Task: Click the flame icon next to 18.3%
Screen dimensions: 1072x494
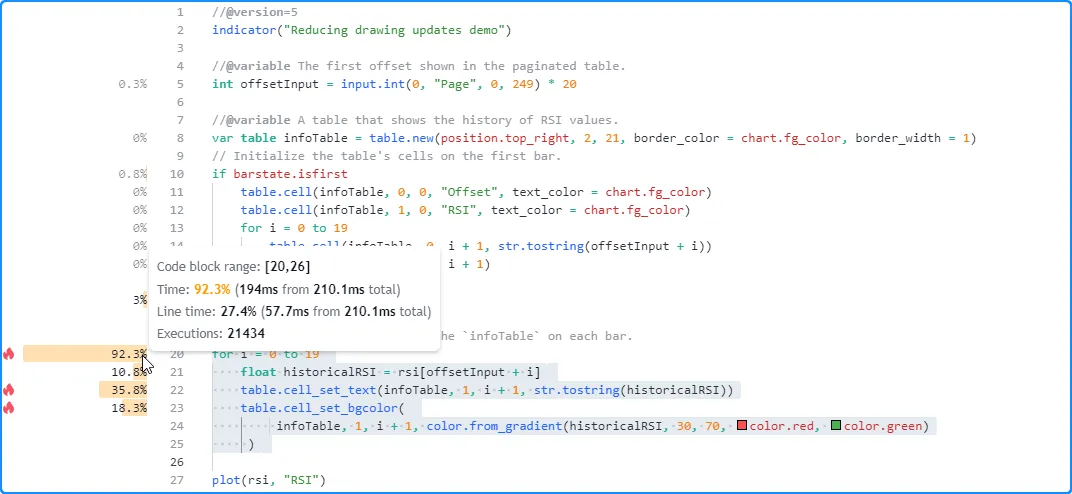Action: 9,408
